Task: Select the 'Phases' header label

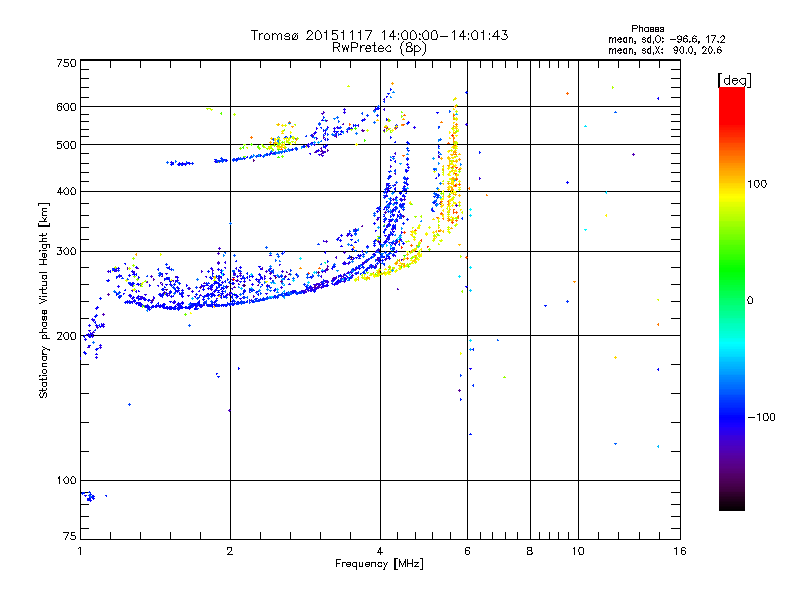Action: [647, 29]
